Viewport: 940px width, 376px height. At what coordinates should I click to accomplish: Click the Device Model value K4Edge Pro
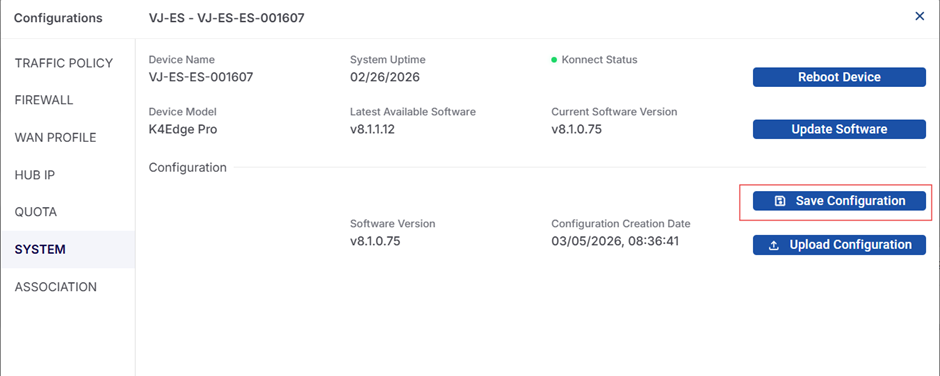tap(183, 129)
